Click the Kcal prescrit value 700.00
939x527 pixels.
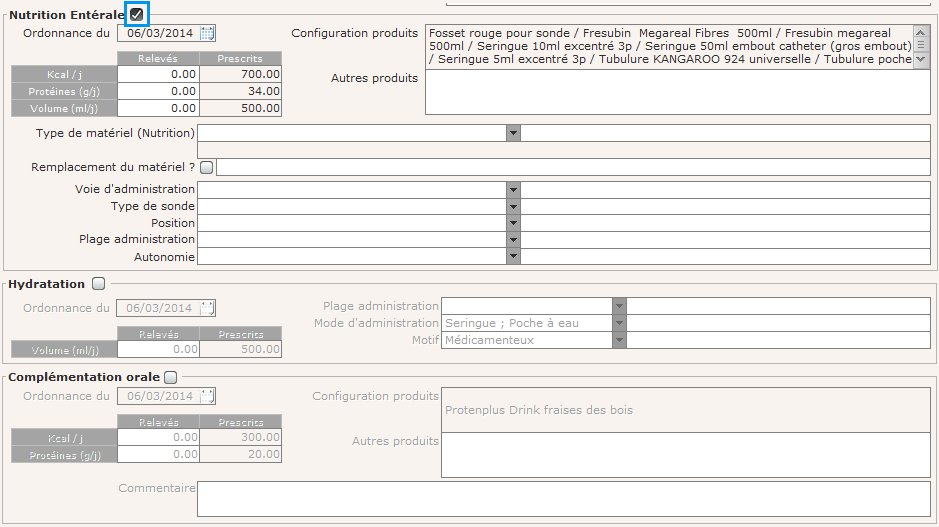[x=241, y=74]
